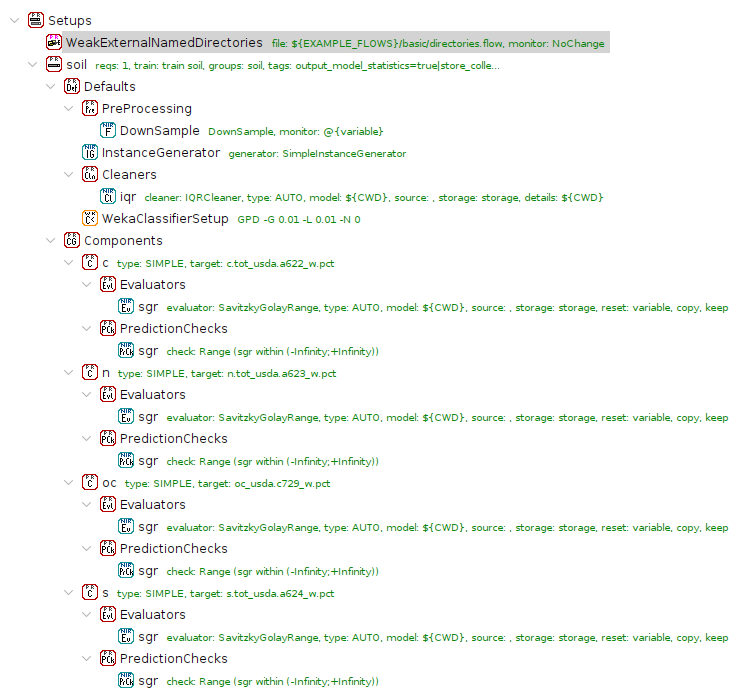This screenshot has height=700, width=740.
Task: Collapse component oc node
Action: (68, 482)
